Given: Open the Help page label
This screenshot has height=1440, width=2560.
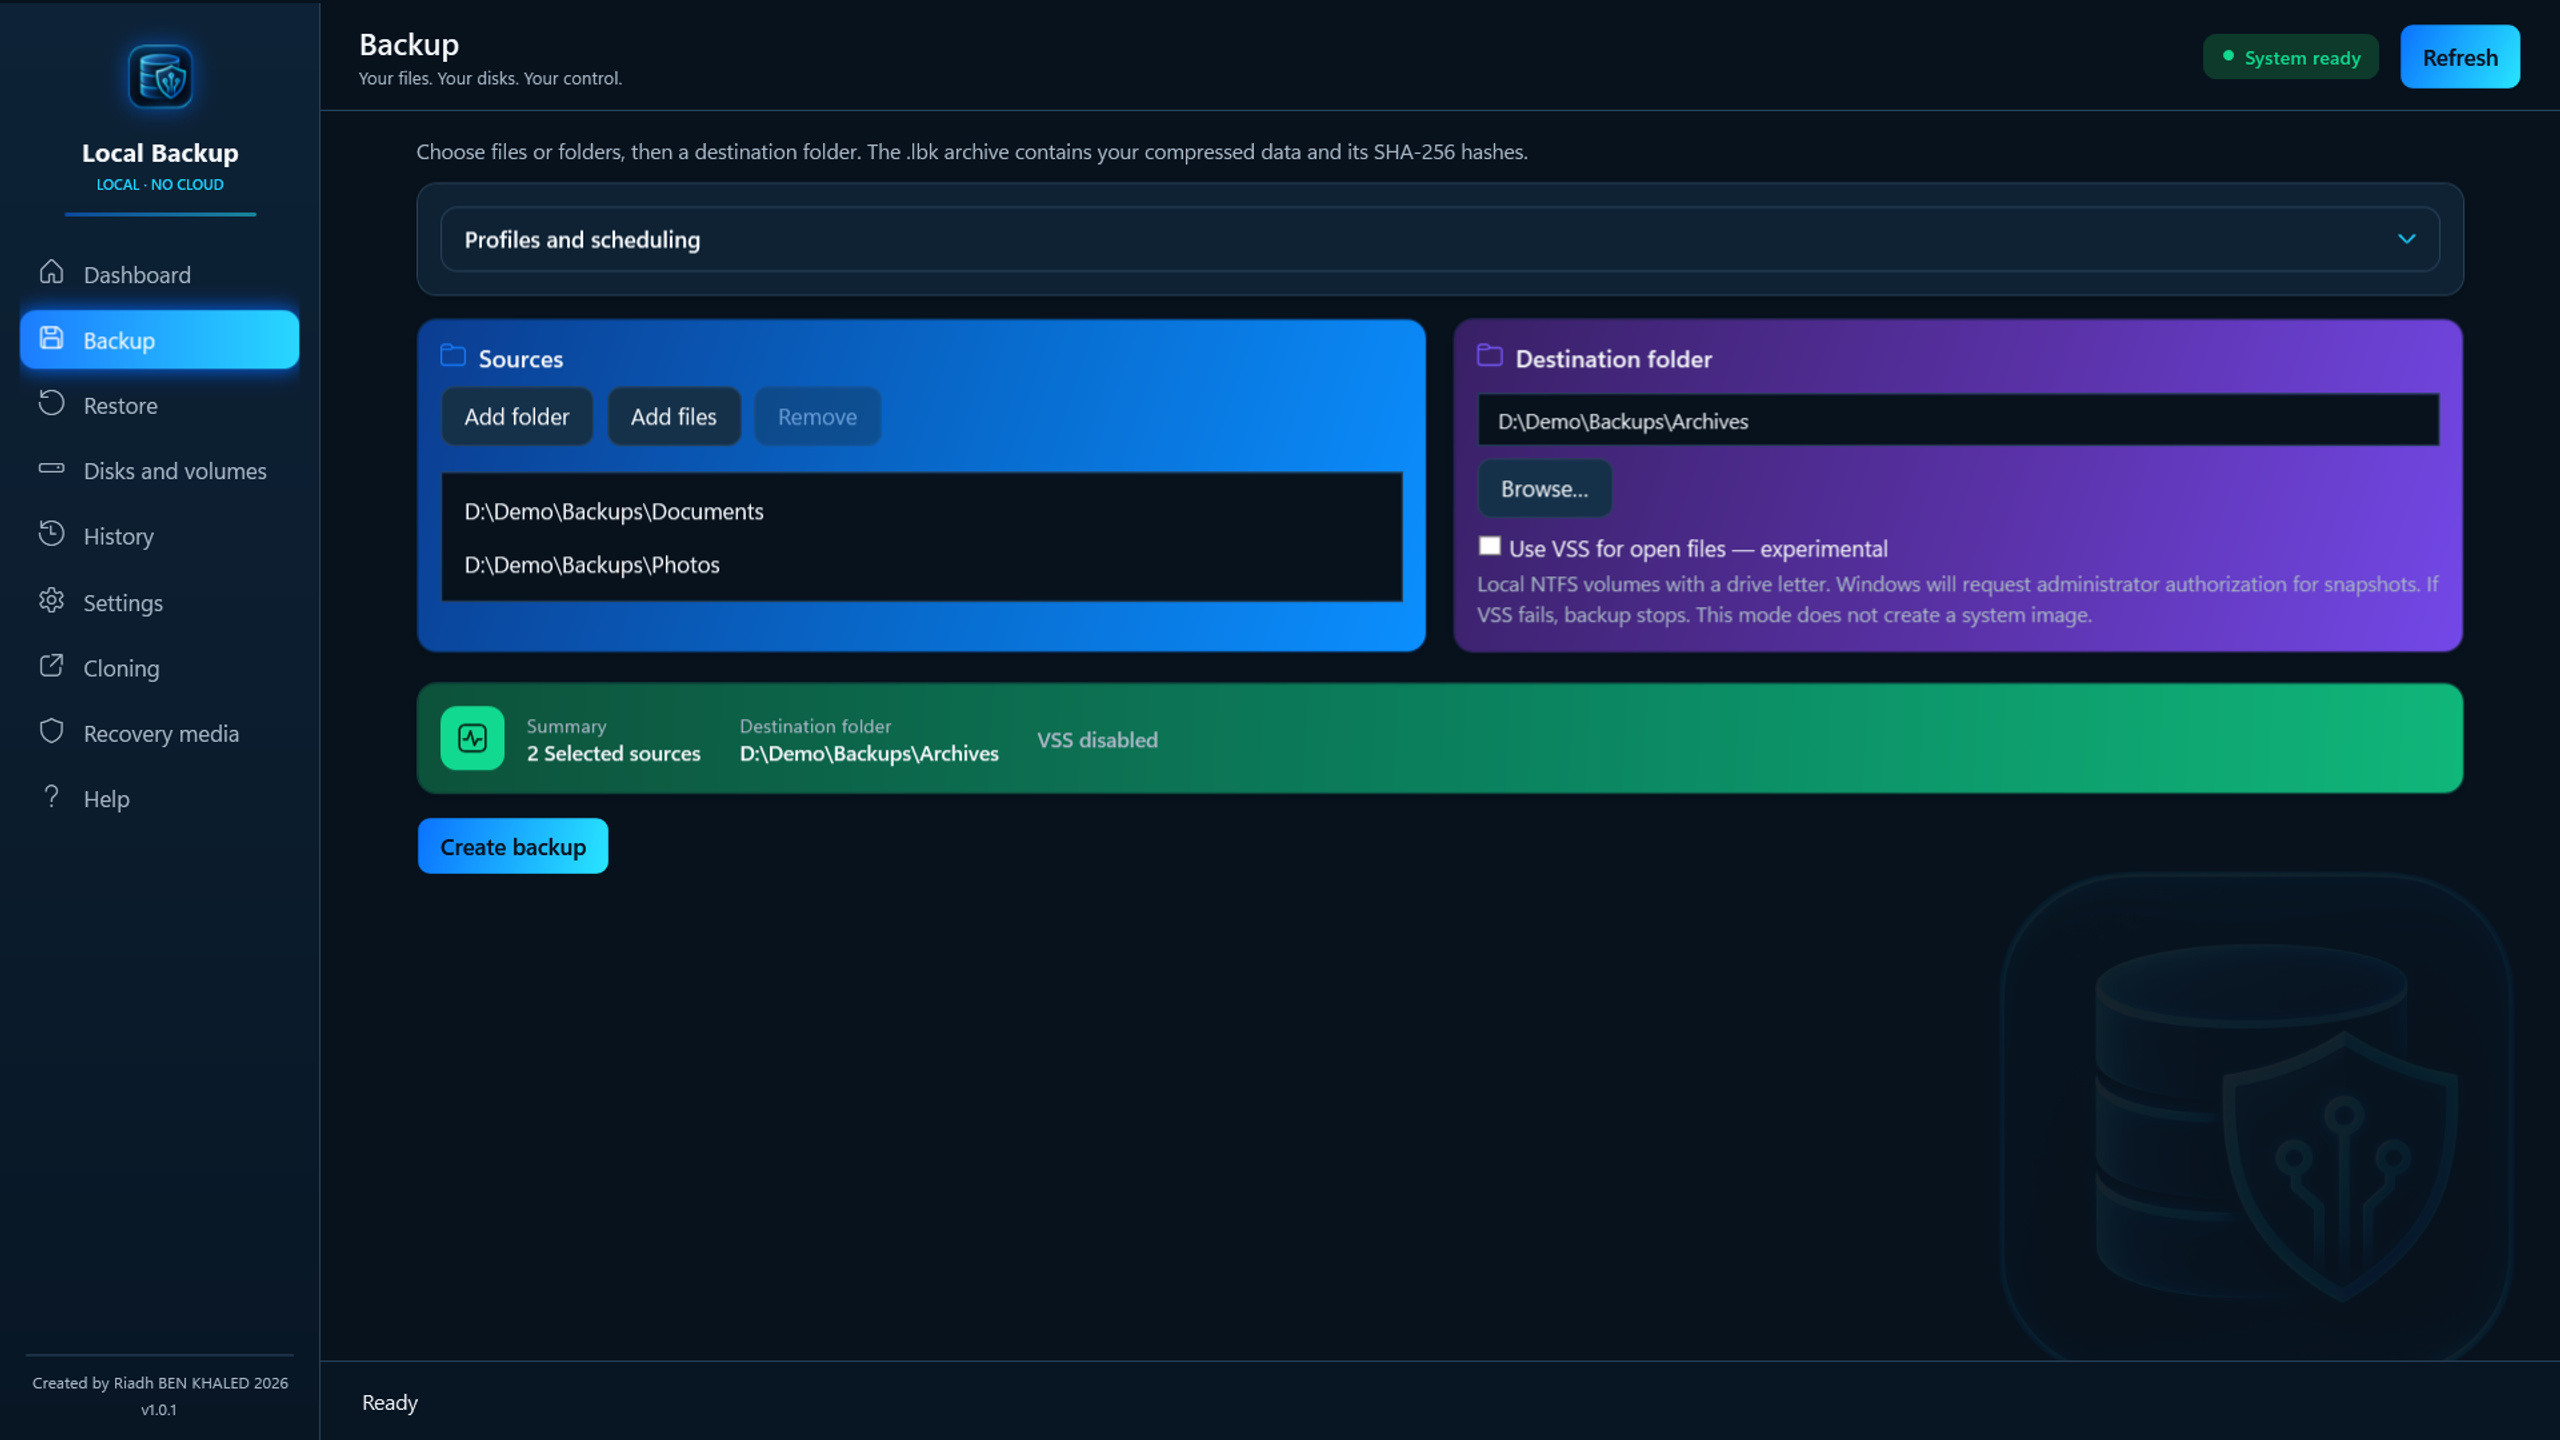Looking at the screenshot, I should (106, 798).
